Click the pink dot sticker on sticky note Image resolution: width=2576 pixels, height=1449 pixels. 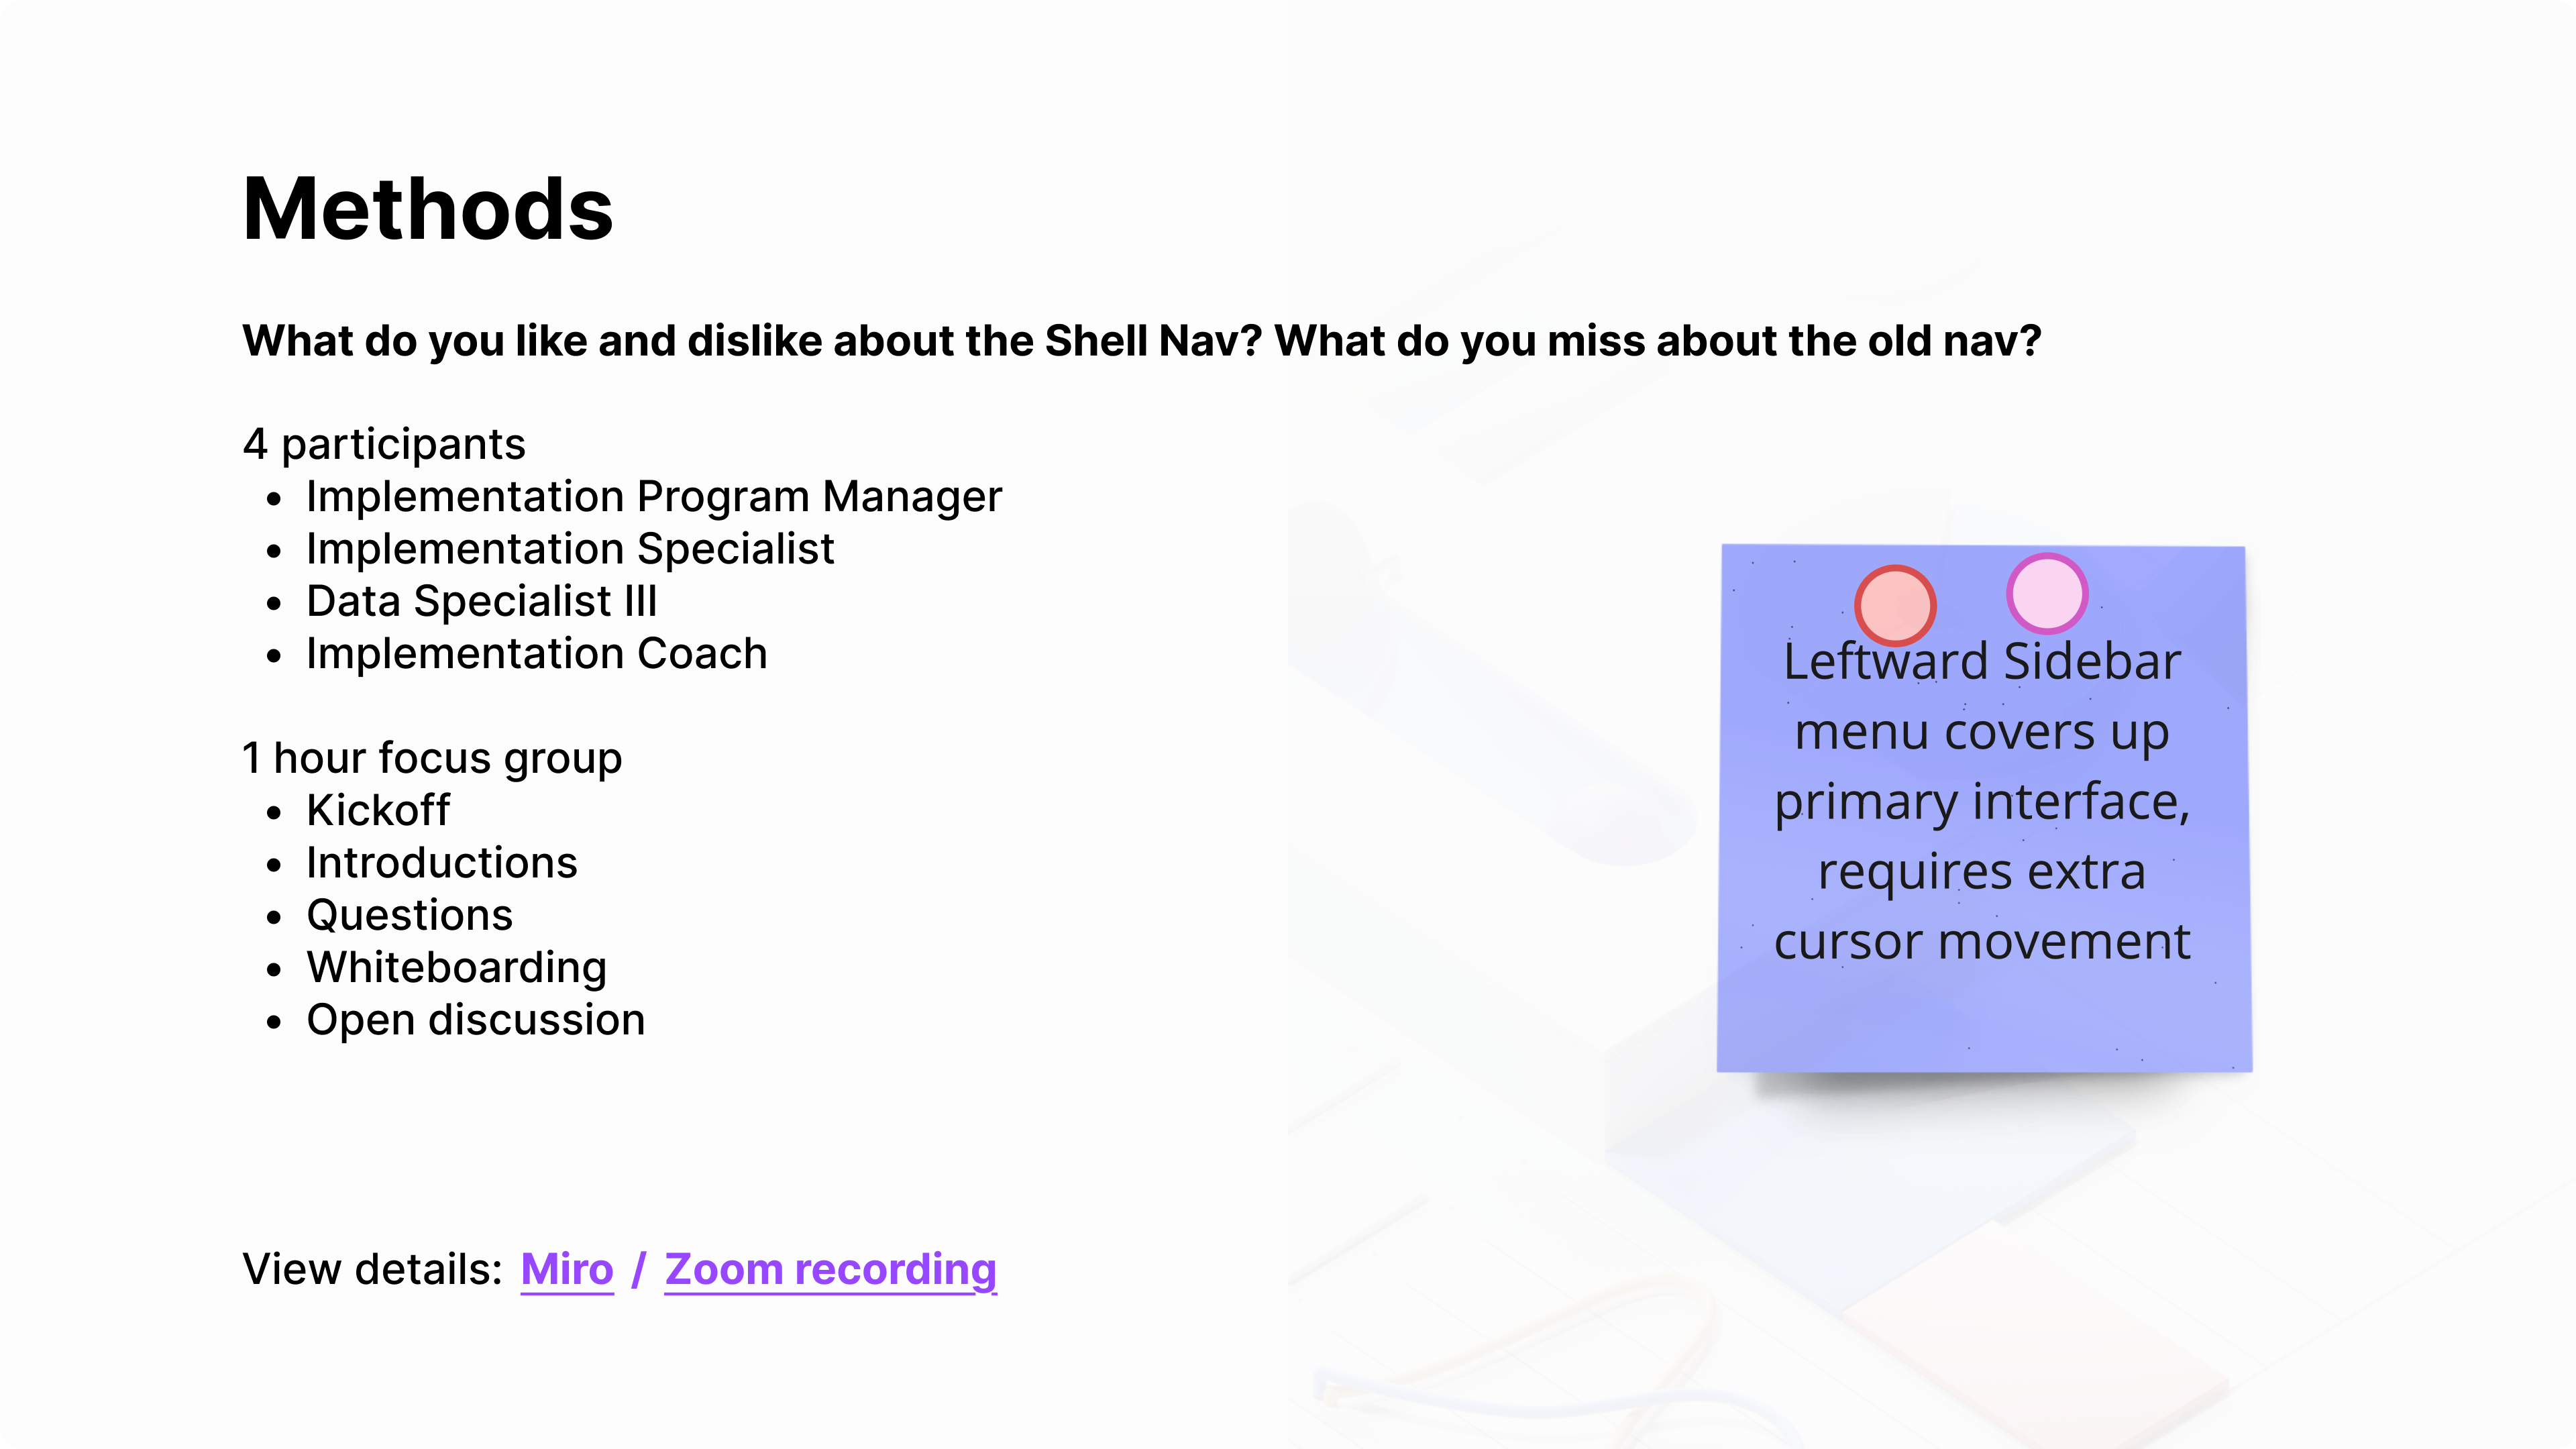[2047, 593]
